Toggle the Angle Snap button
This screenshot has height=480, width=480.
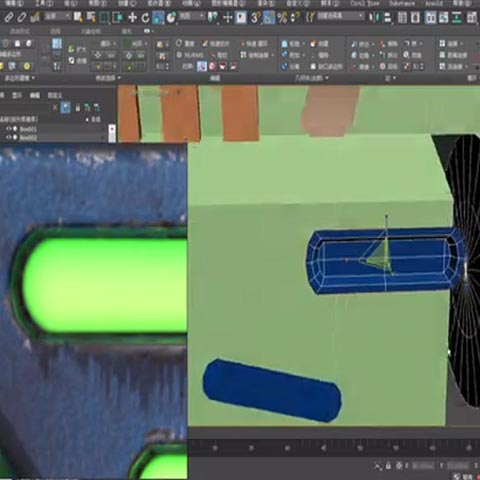tap(269, 17)
